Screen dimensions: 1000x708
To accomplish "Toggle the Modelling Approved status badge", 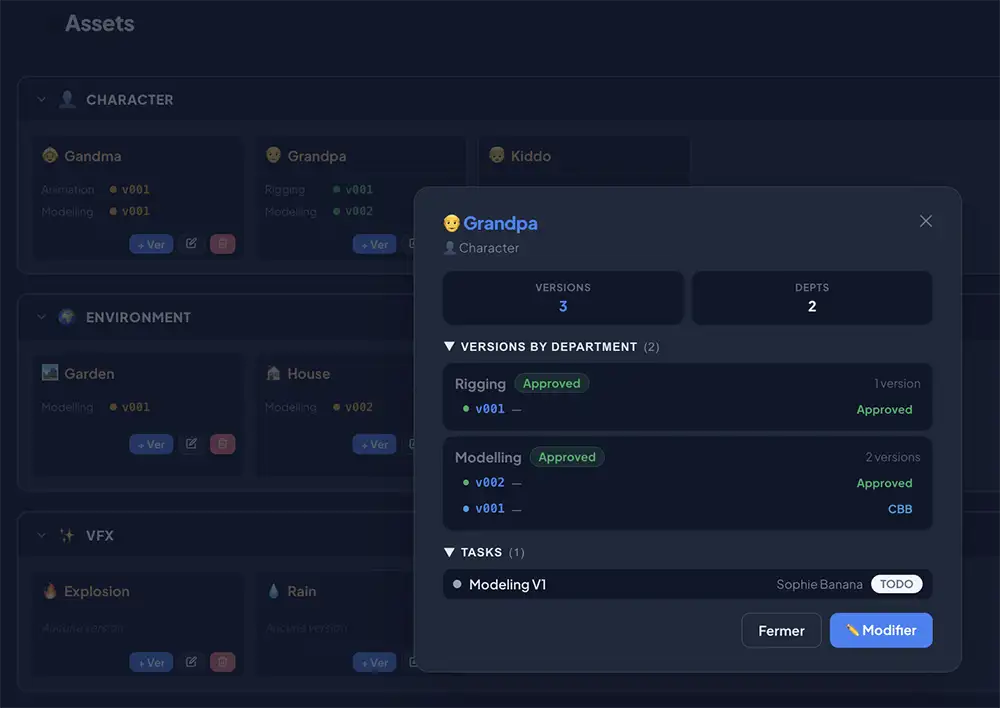I will [x=566, y=457].
